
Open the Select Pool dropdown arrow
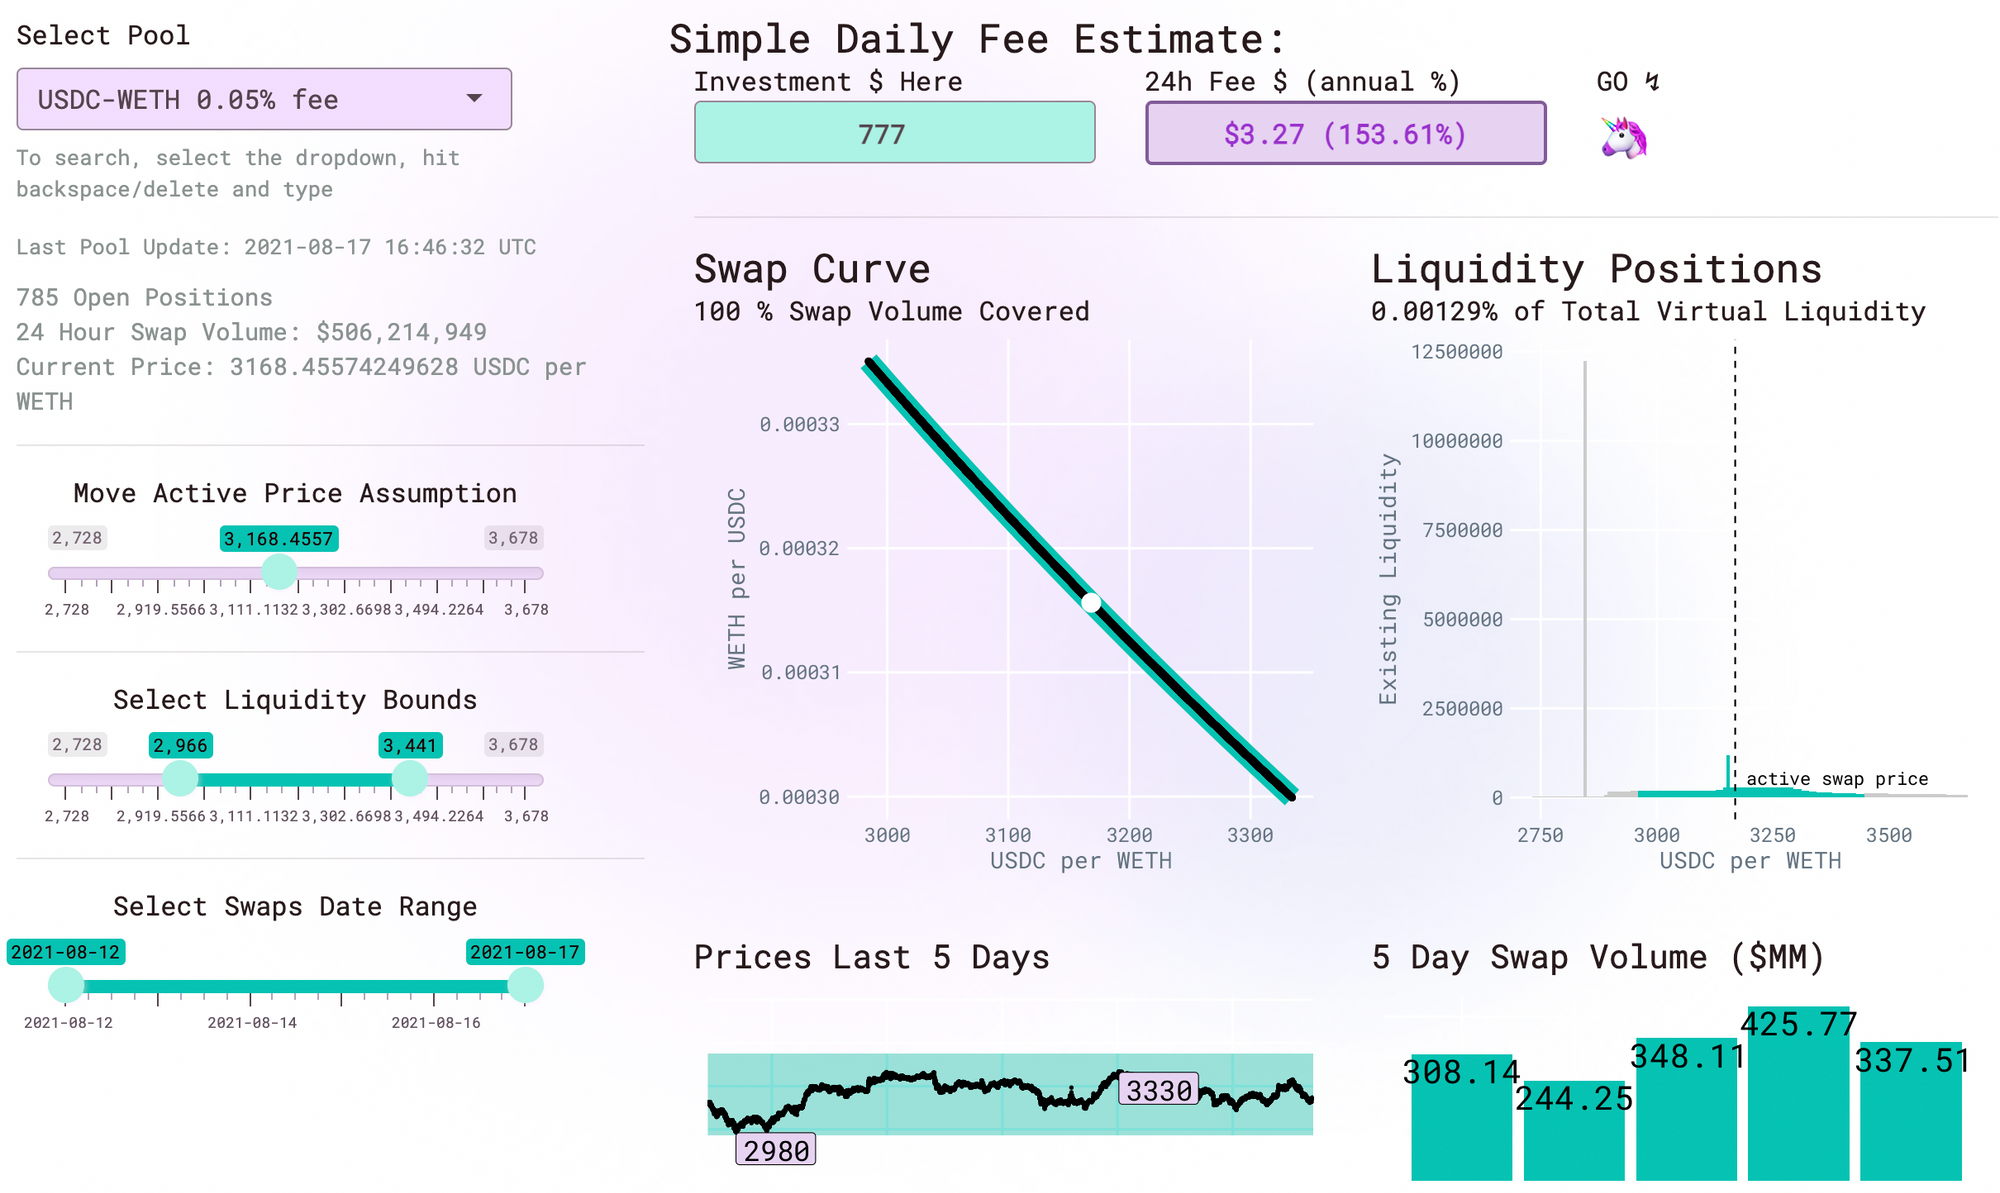(474, 98)
